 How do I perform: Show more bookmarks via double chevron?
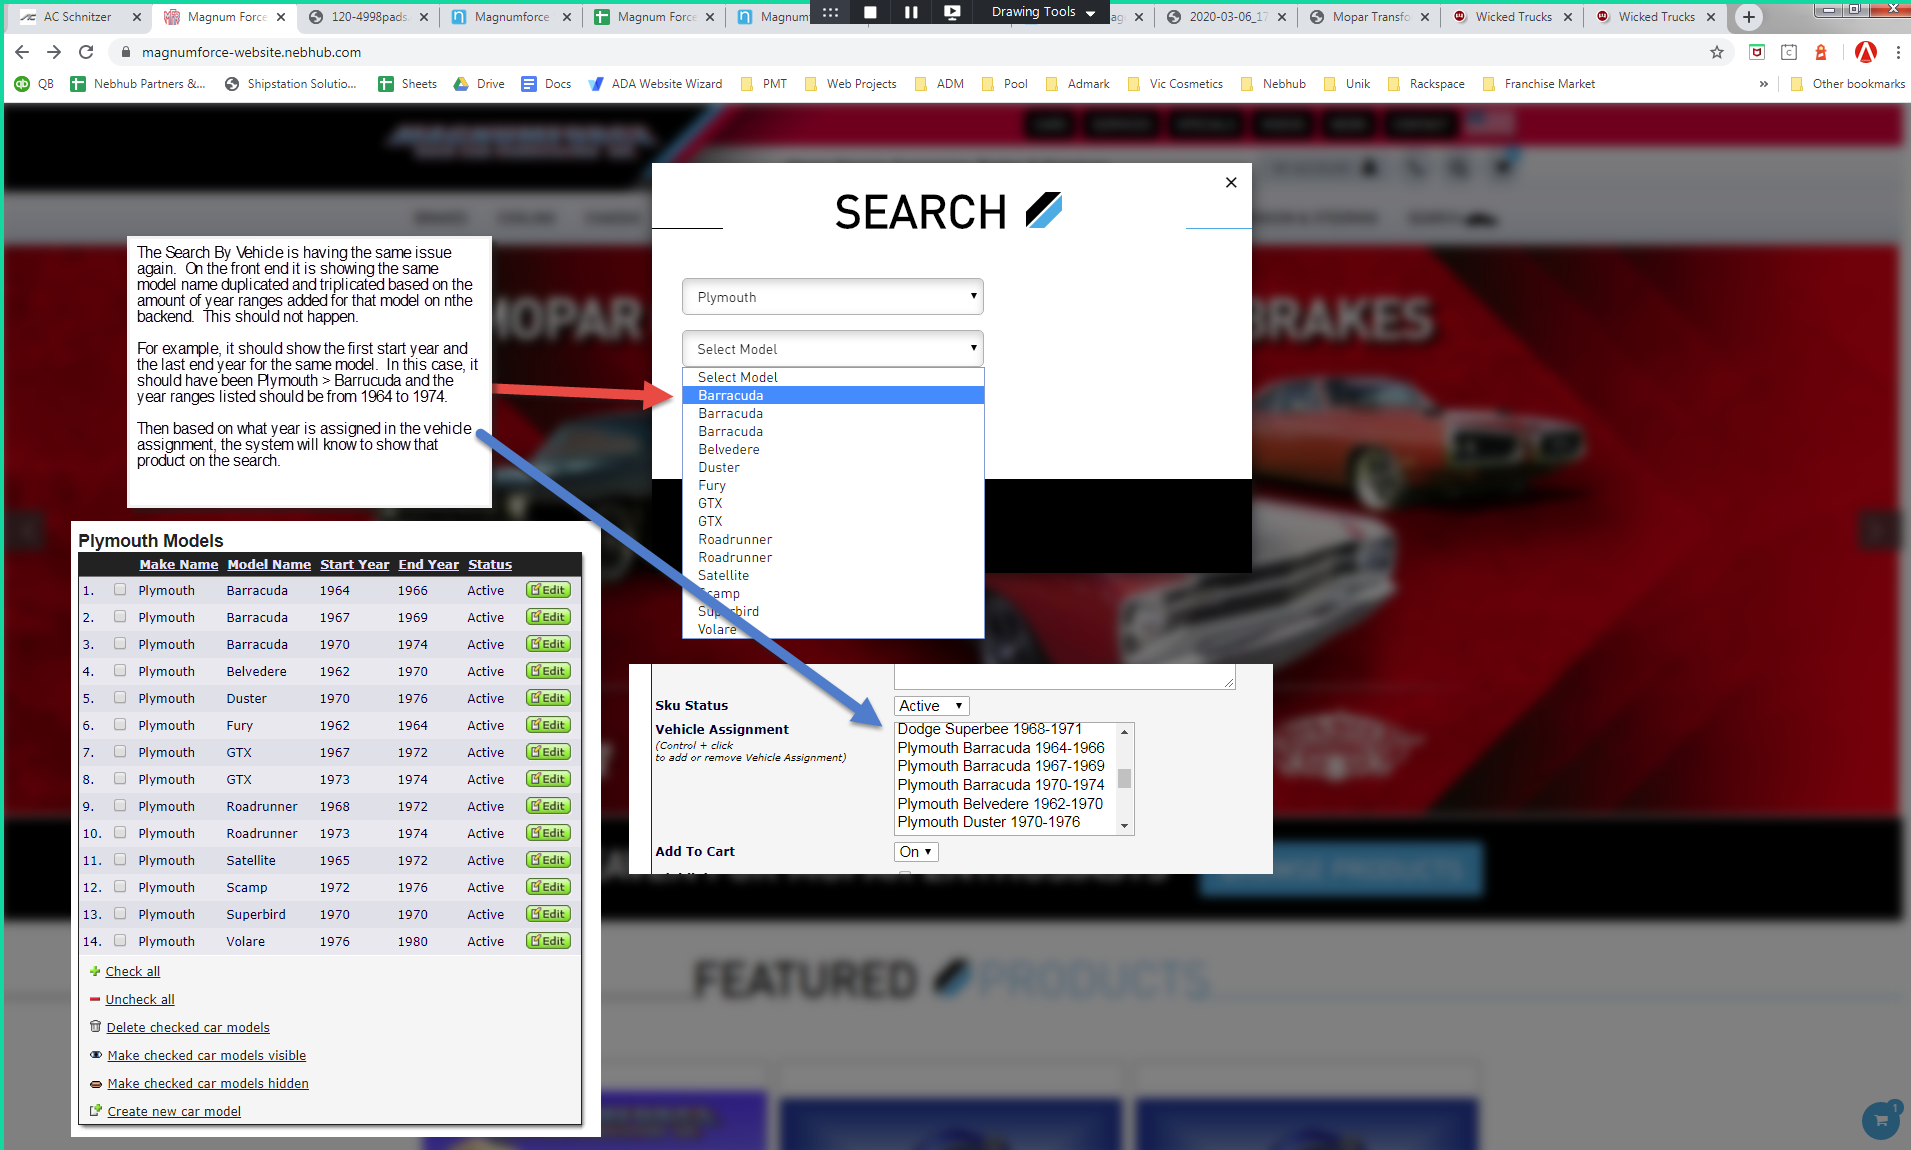1763,84
